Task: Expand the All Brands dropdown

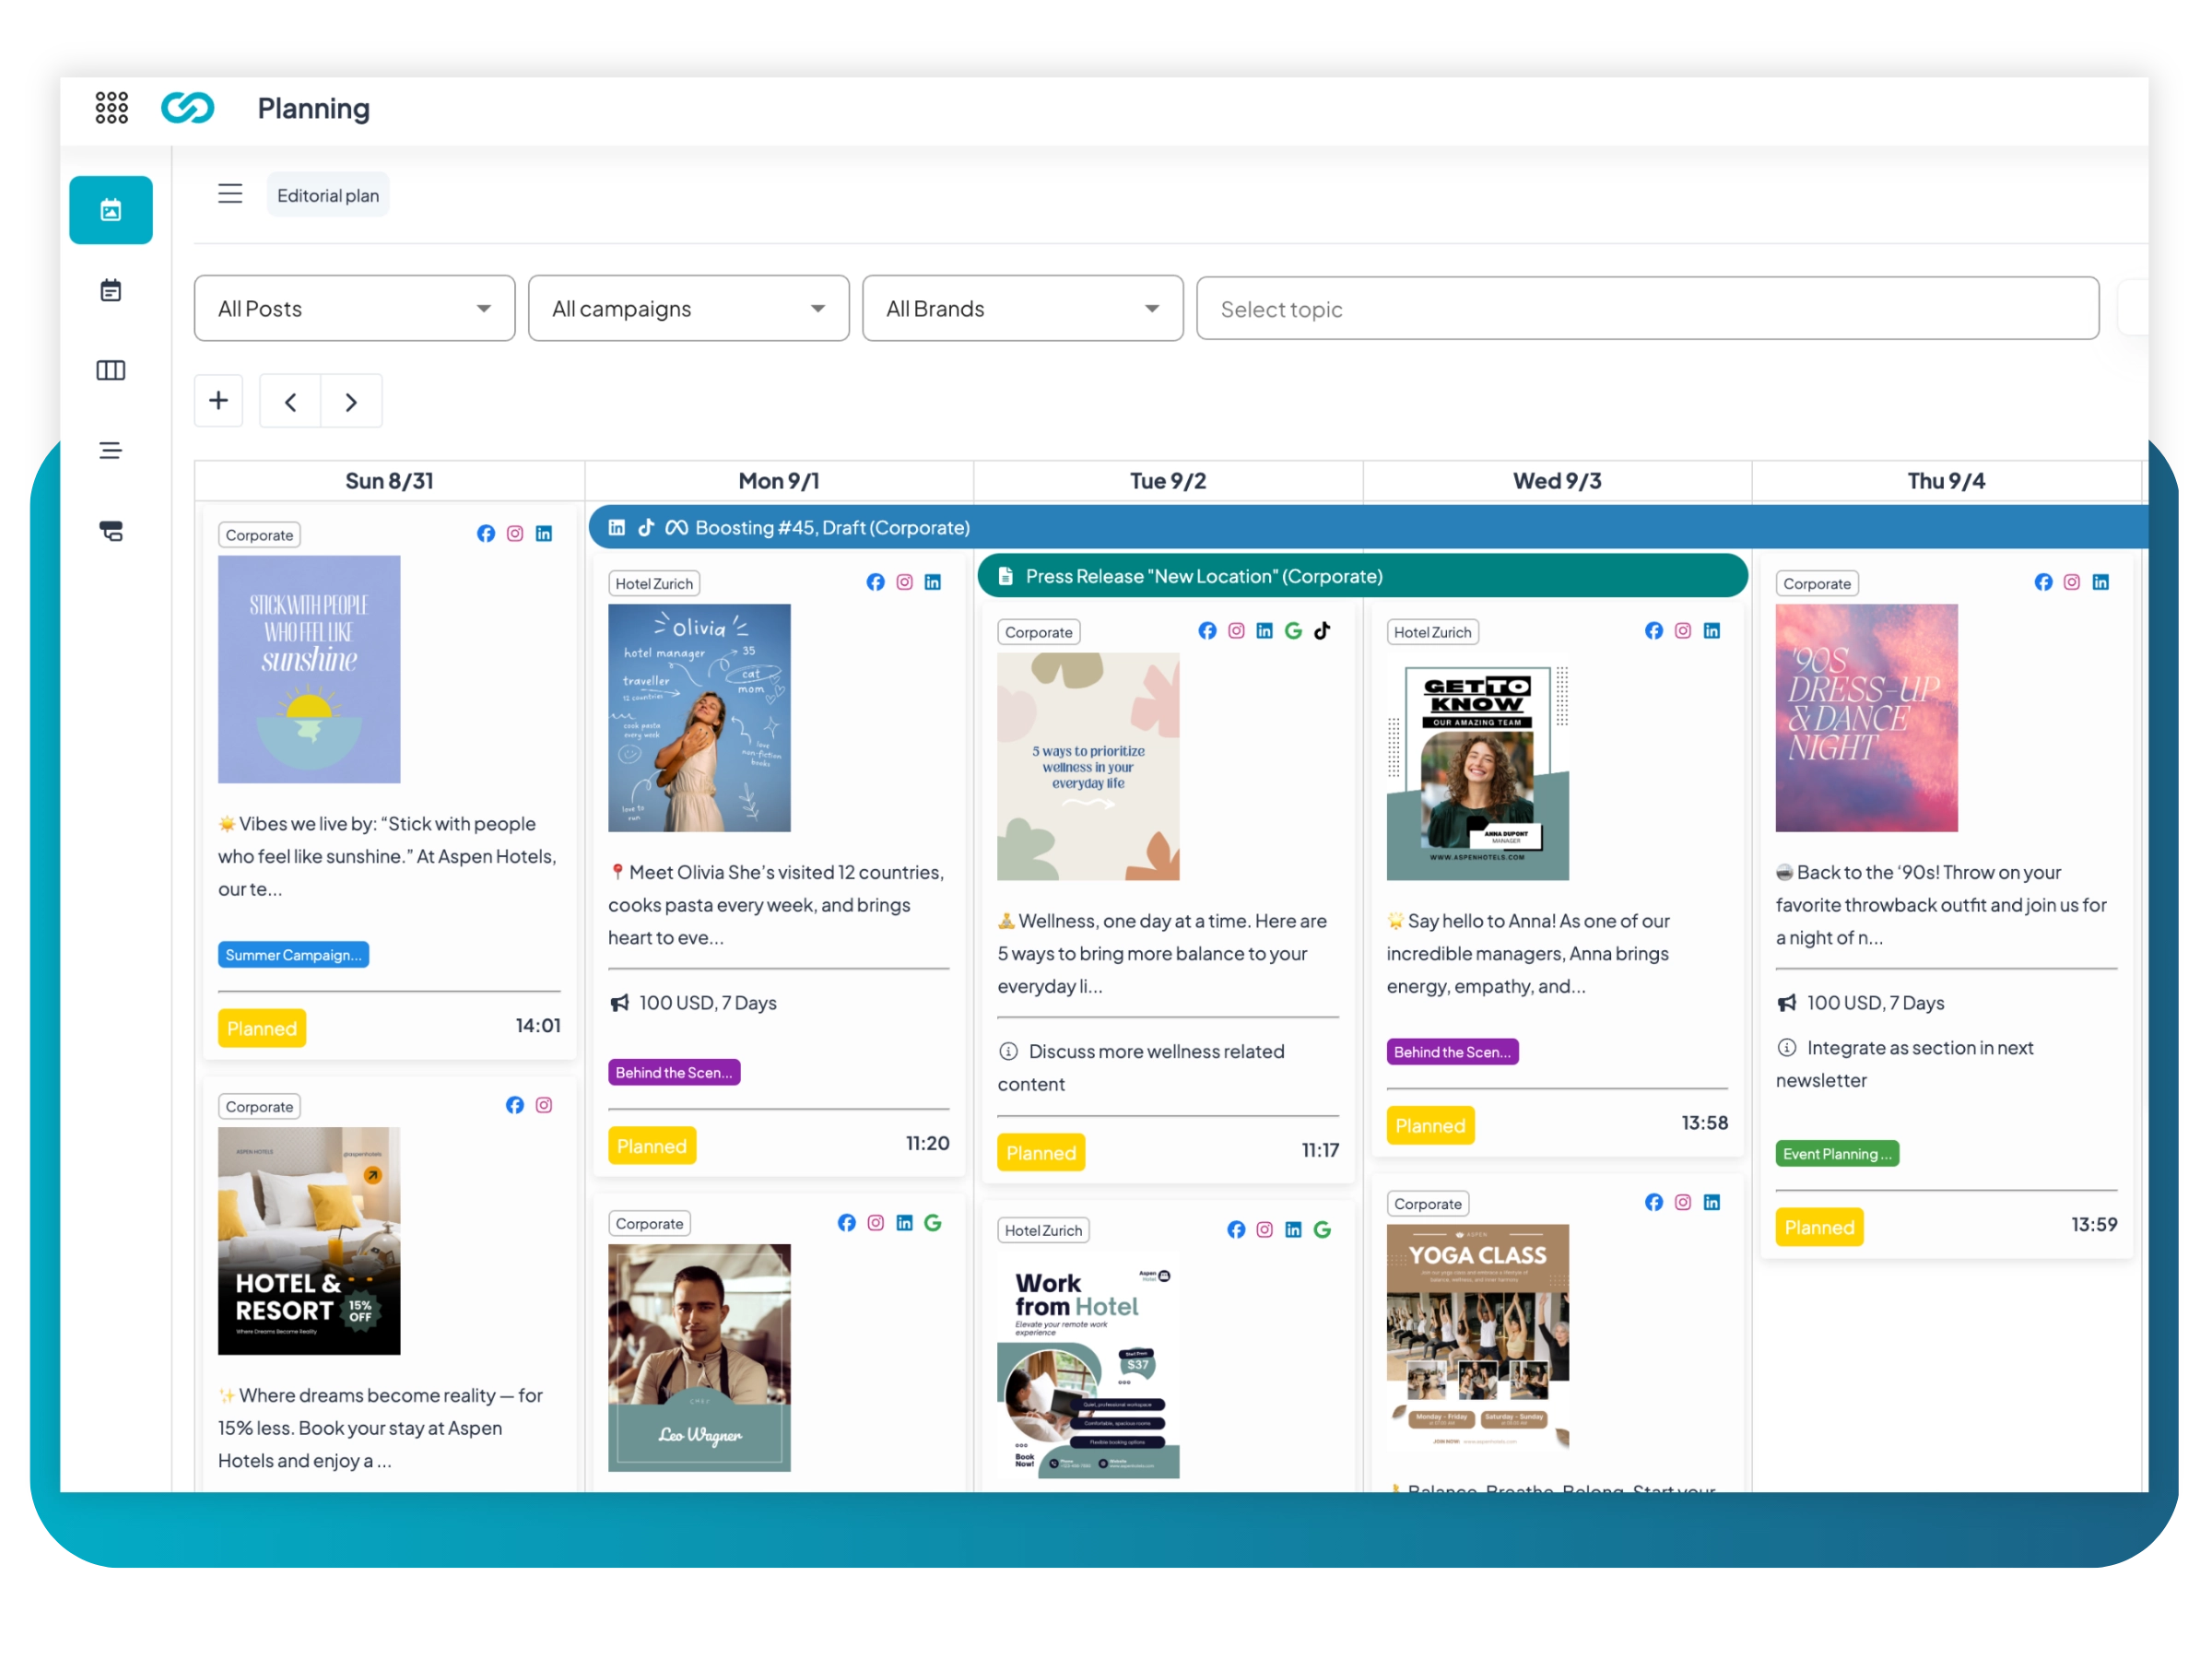Action: coord(1023,308)
